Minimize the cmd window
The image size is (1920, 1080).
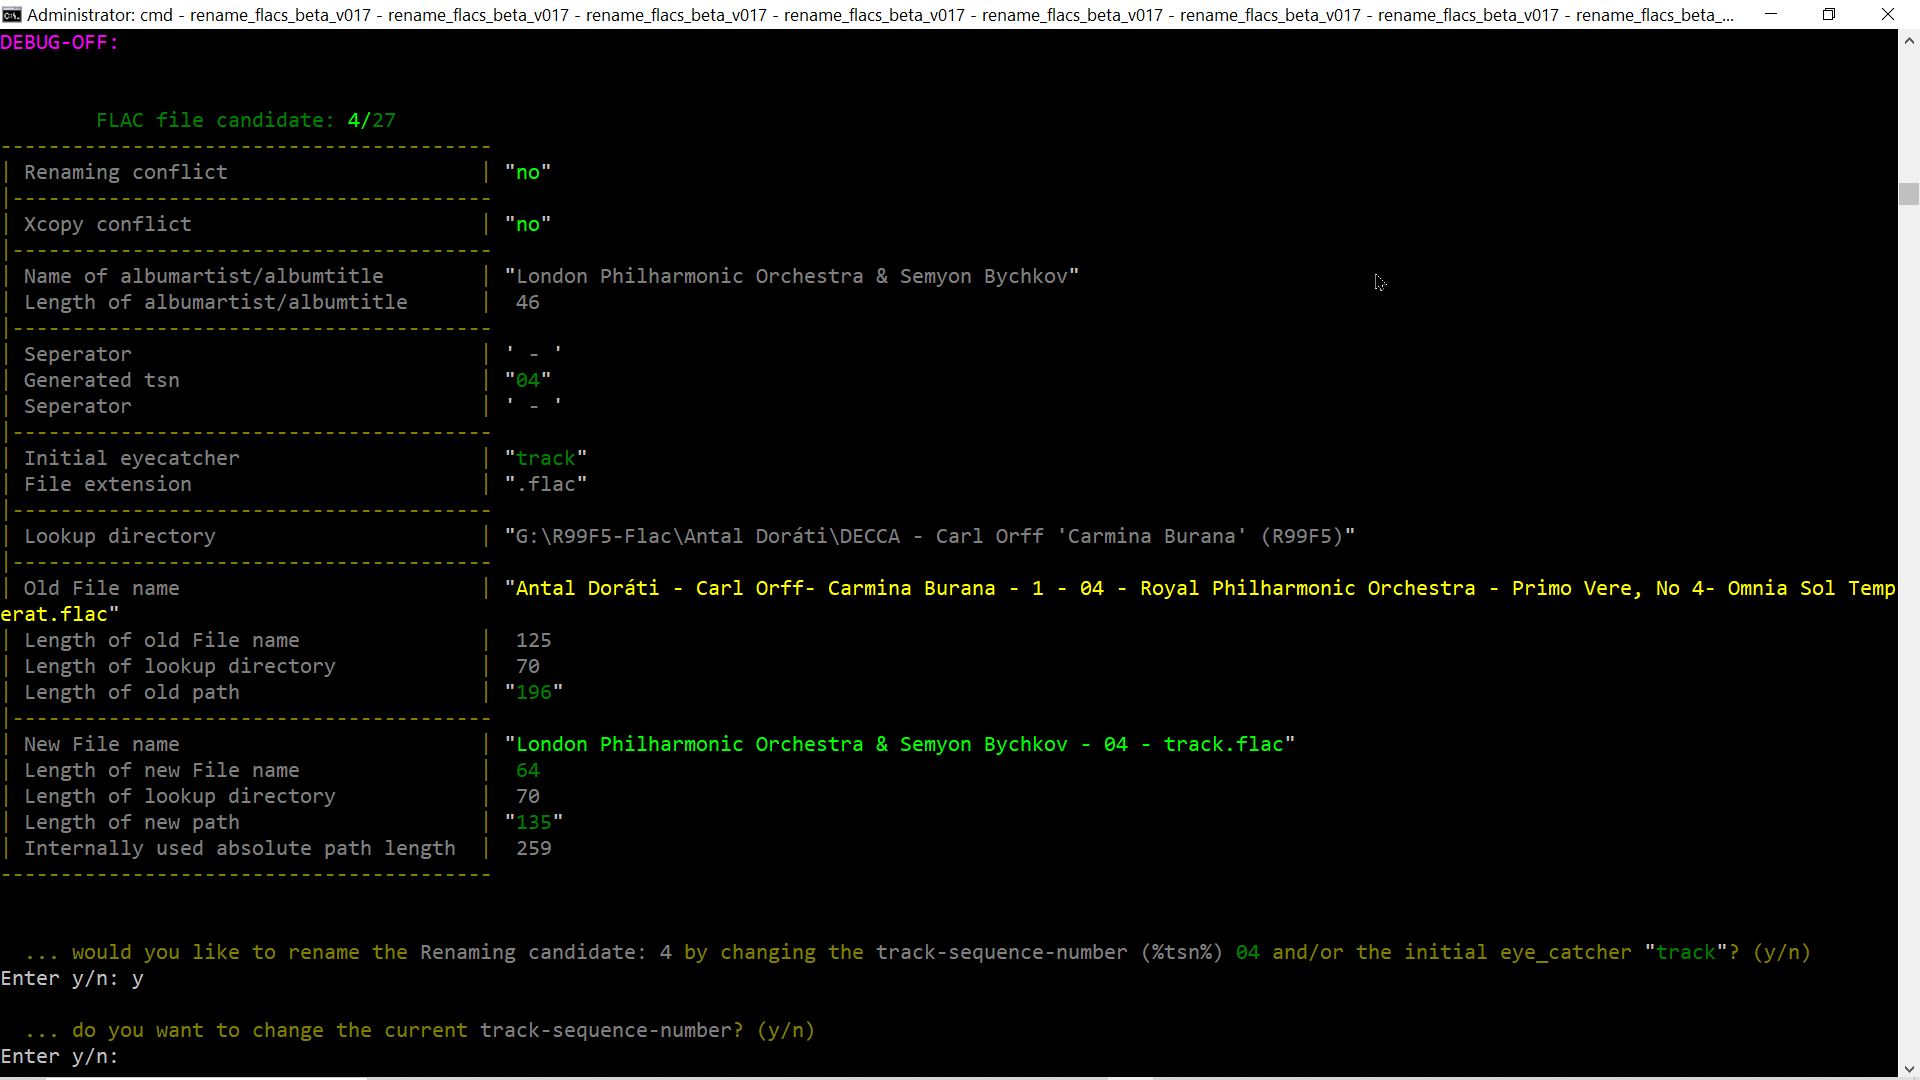tap(1771, 15)
